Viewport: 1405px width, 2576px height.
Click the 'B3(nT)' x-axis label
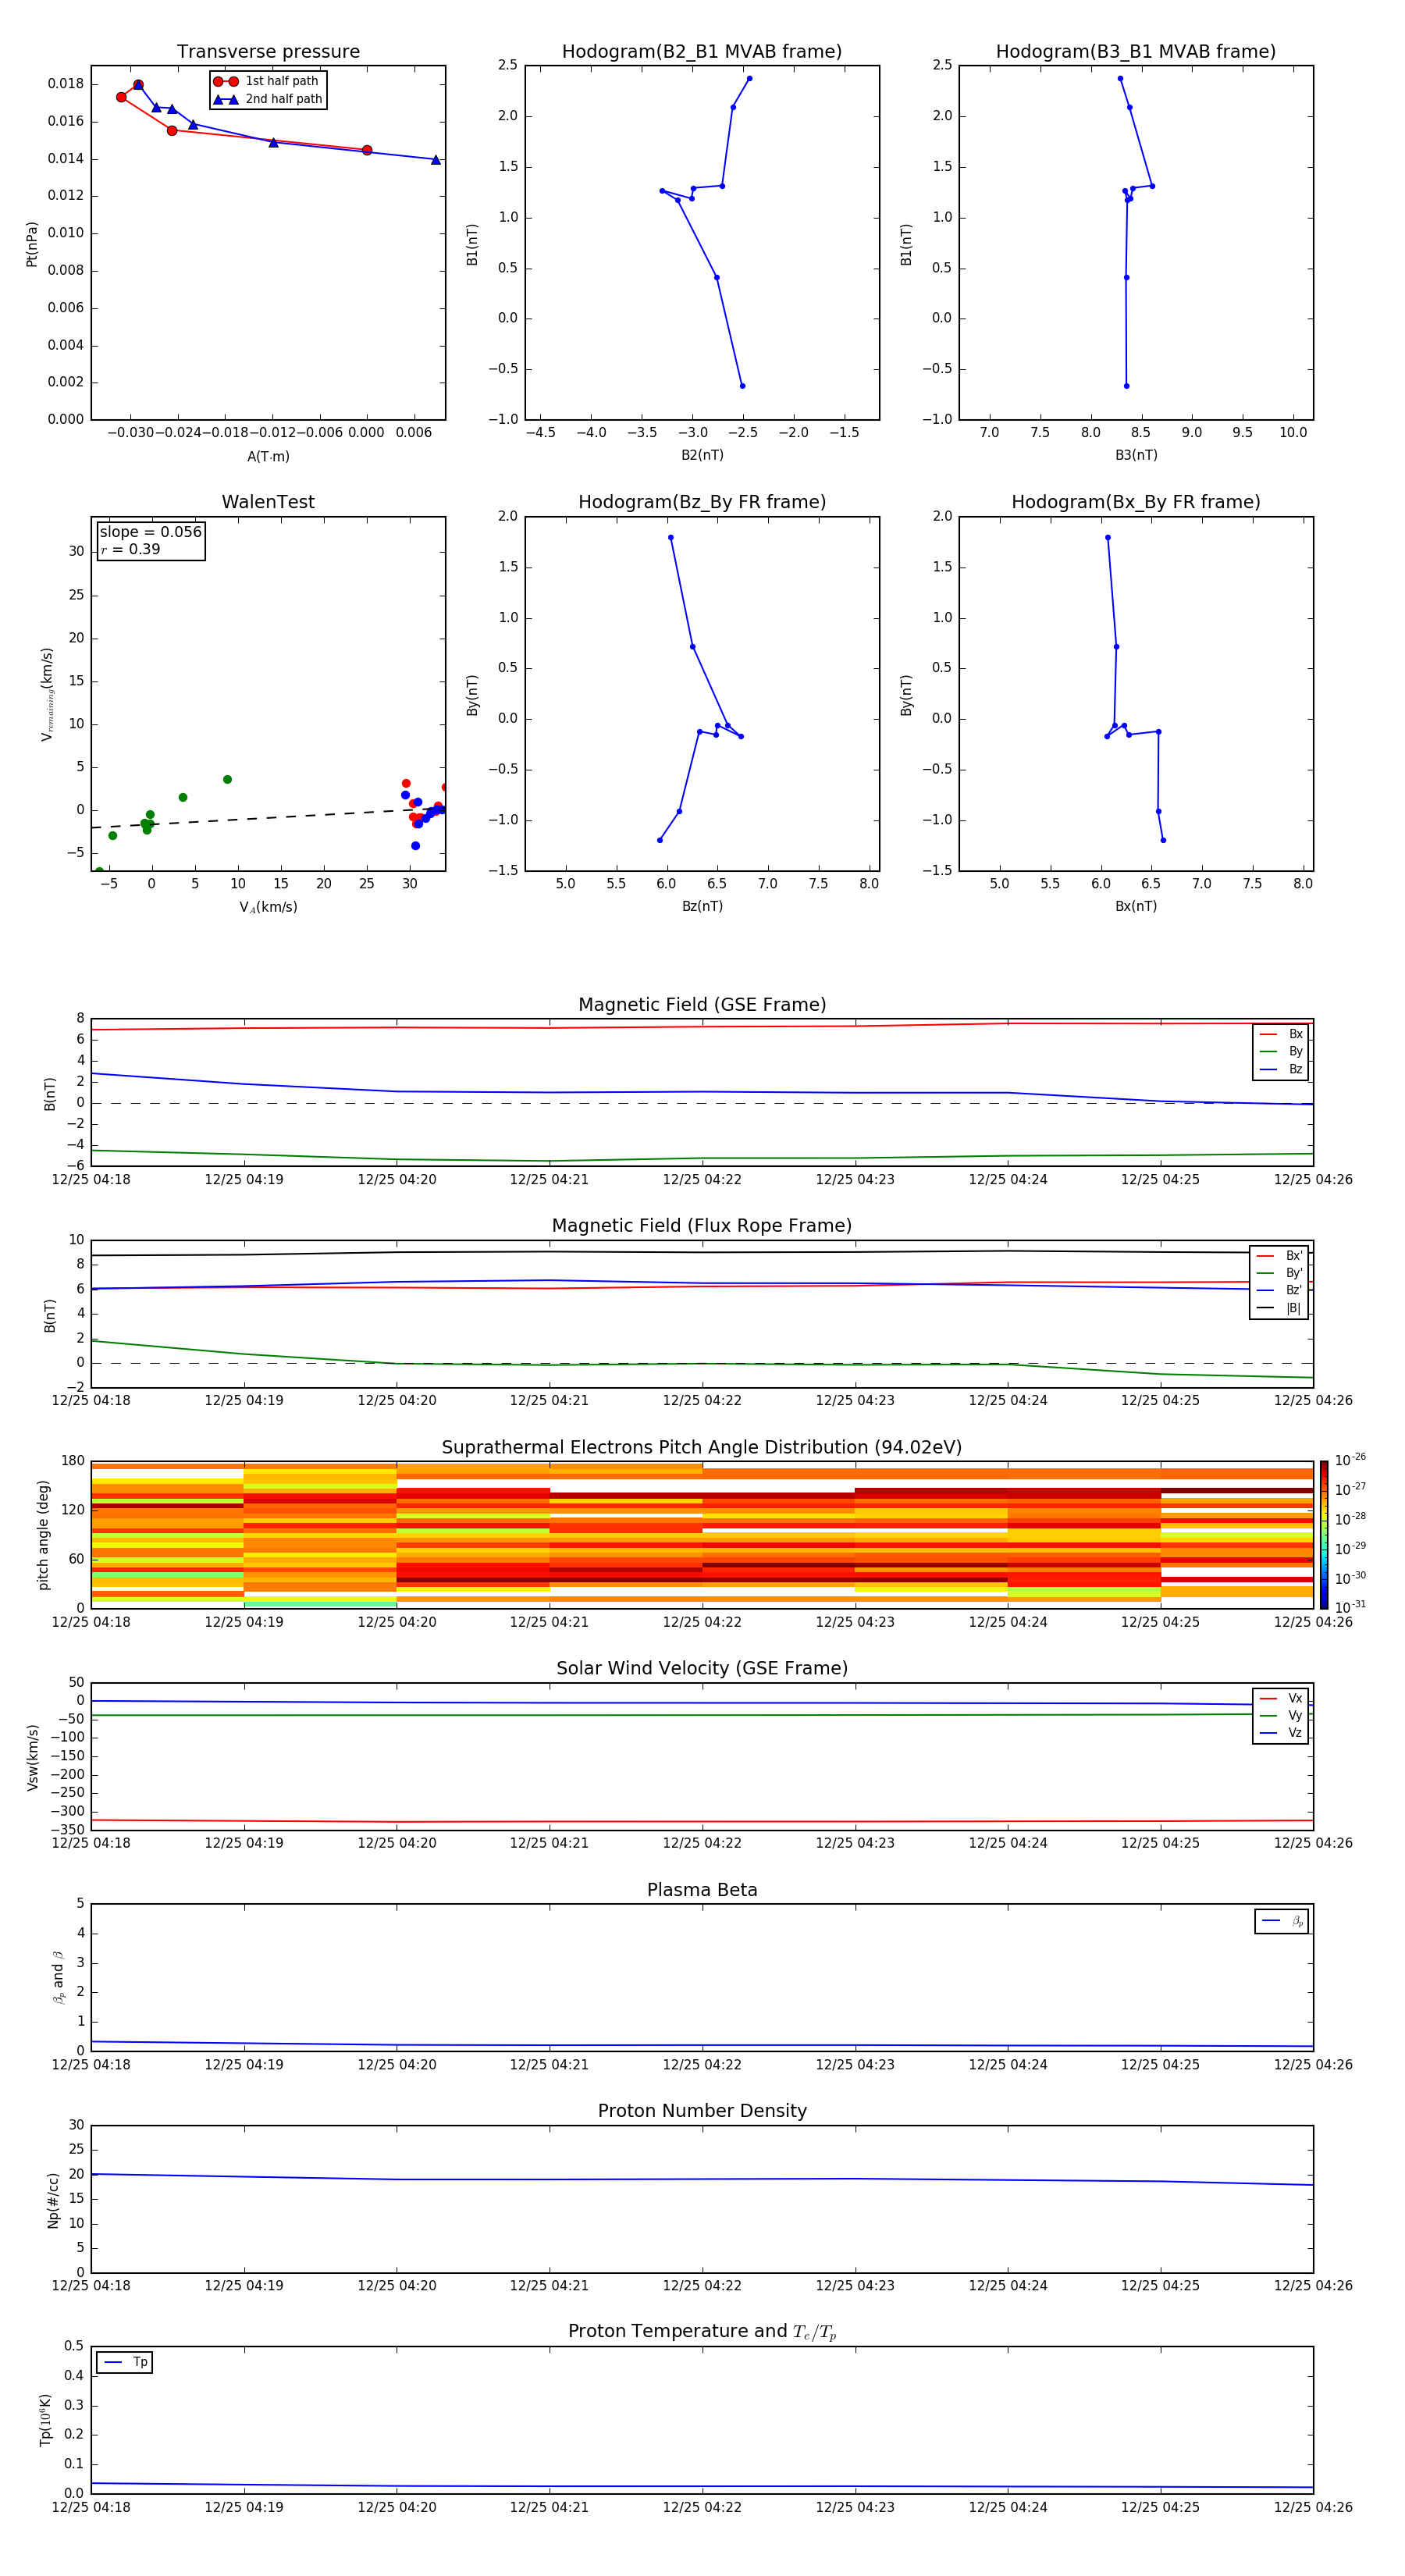pyautogui.click(x=1136, y=456)
